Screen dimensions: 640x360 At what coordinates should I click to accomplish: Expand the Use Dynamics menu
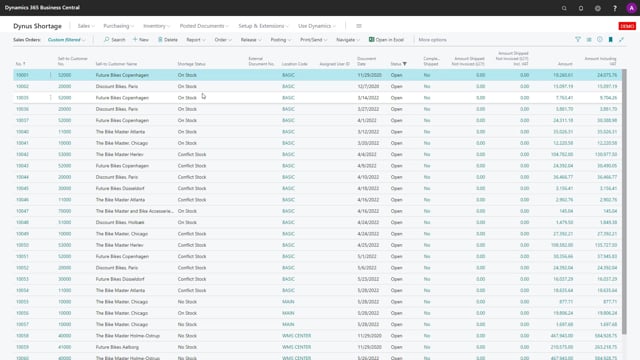[317, 26]
